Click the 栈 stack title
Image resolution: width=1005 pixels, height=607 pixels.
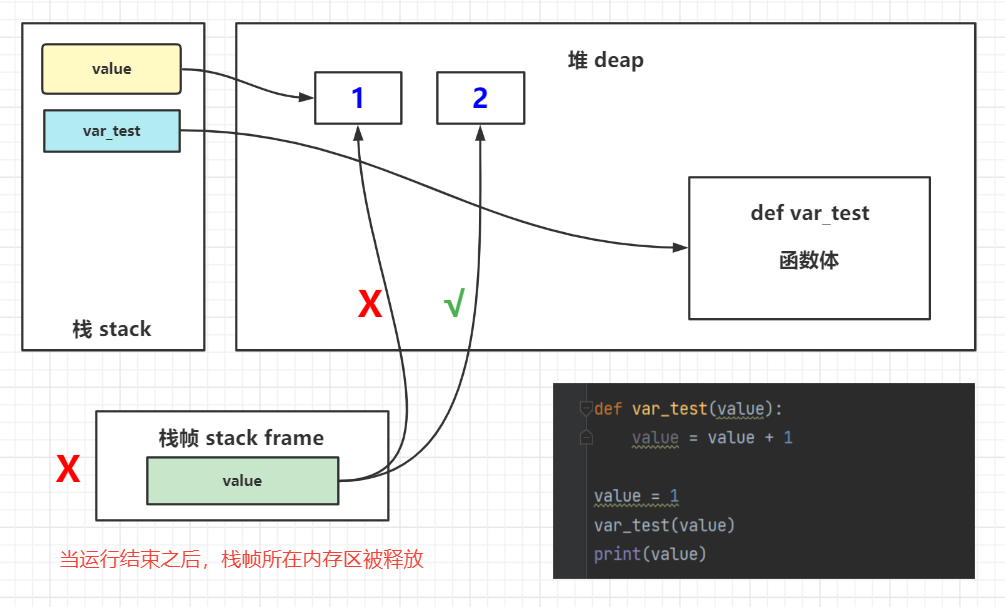click(x=112, y=328)
